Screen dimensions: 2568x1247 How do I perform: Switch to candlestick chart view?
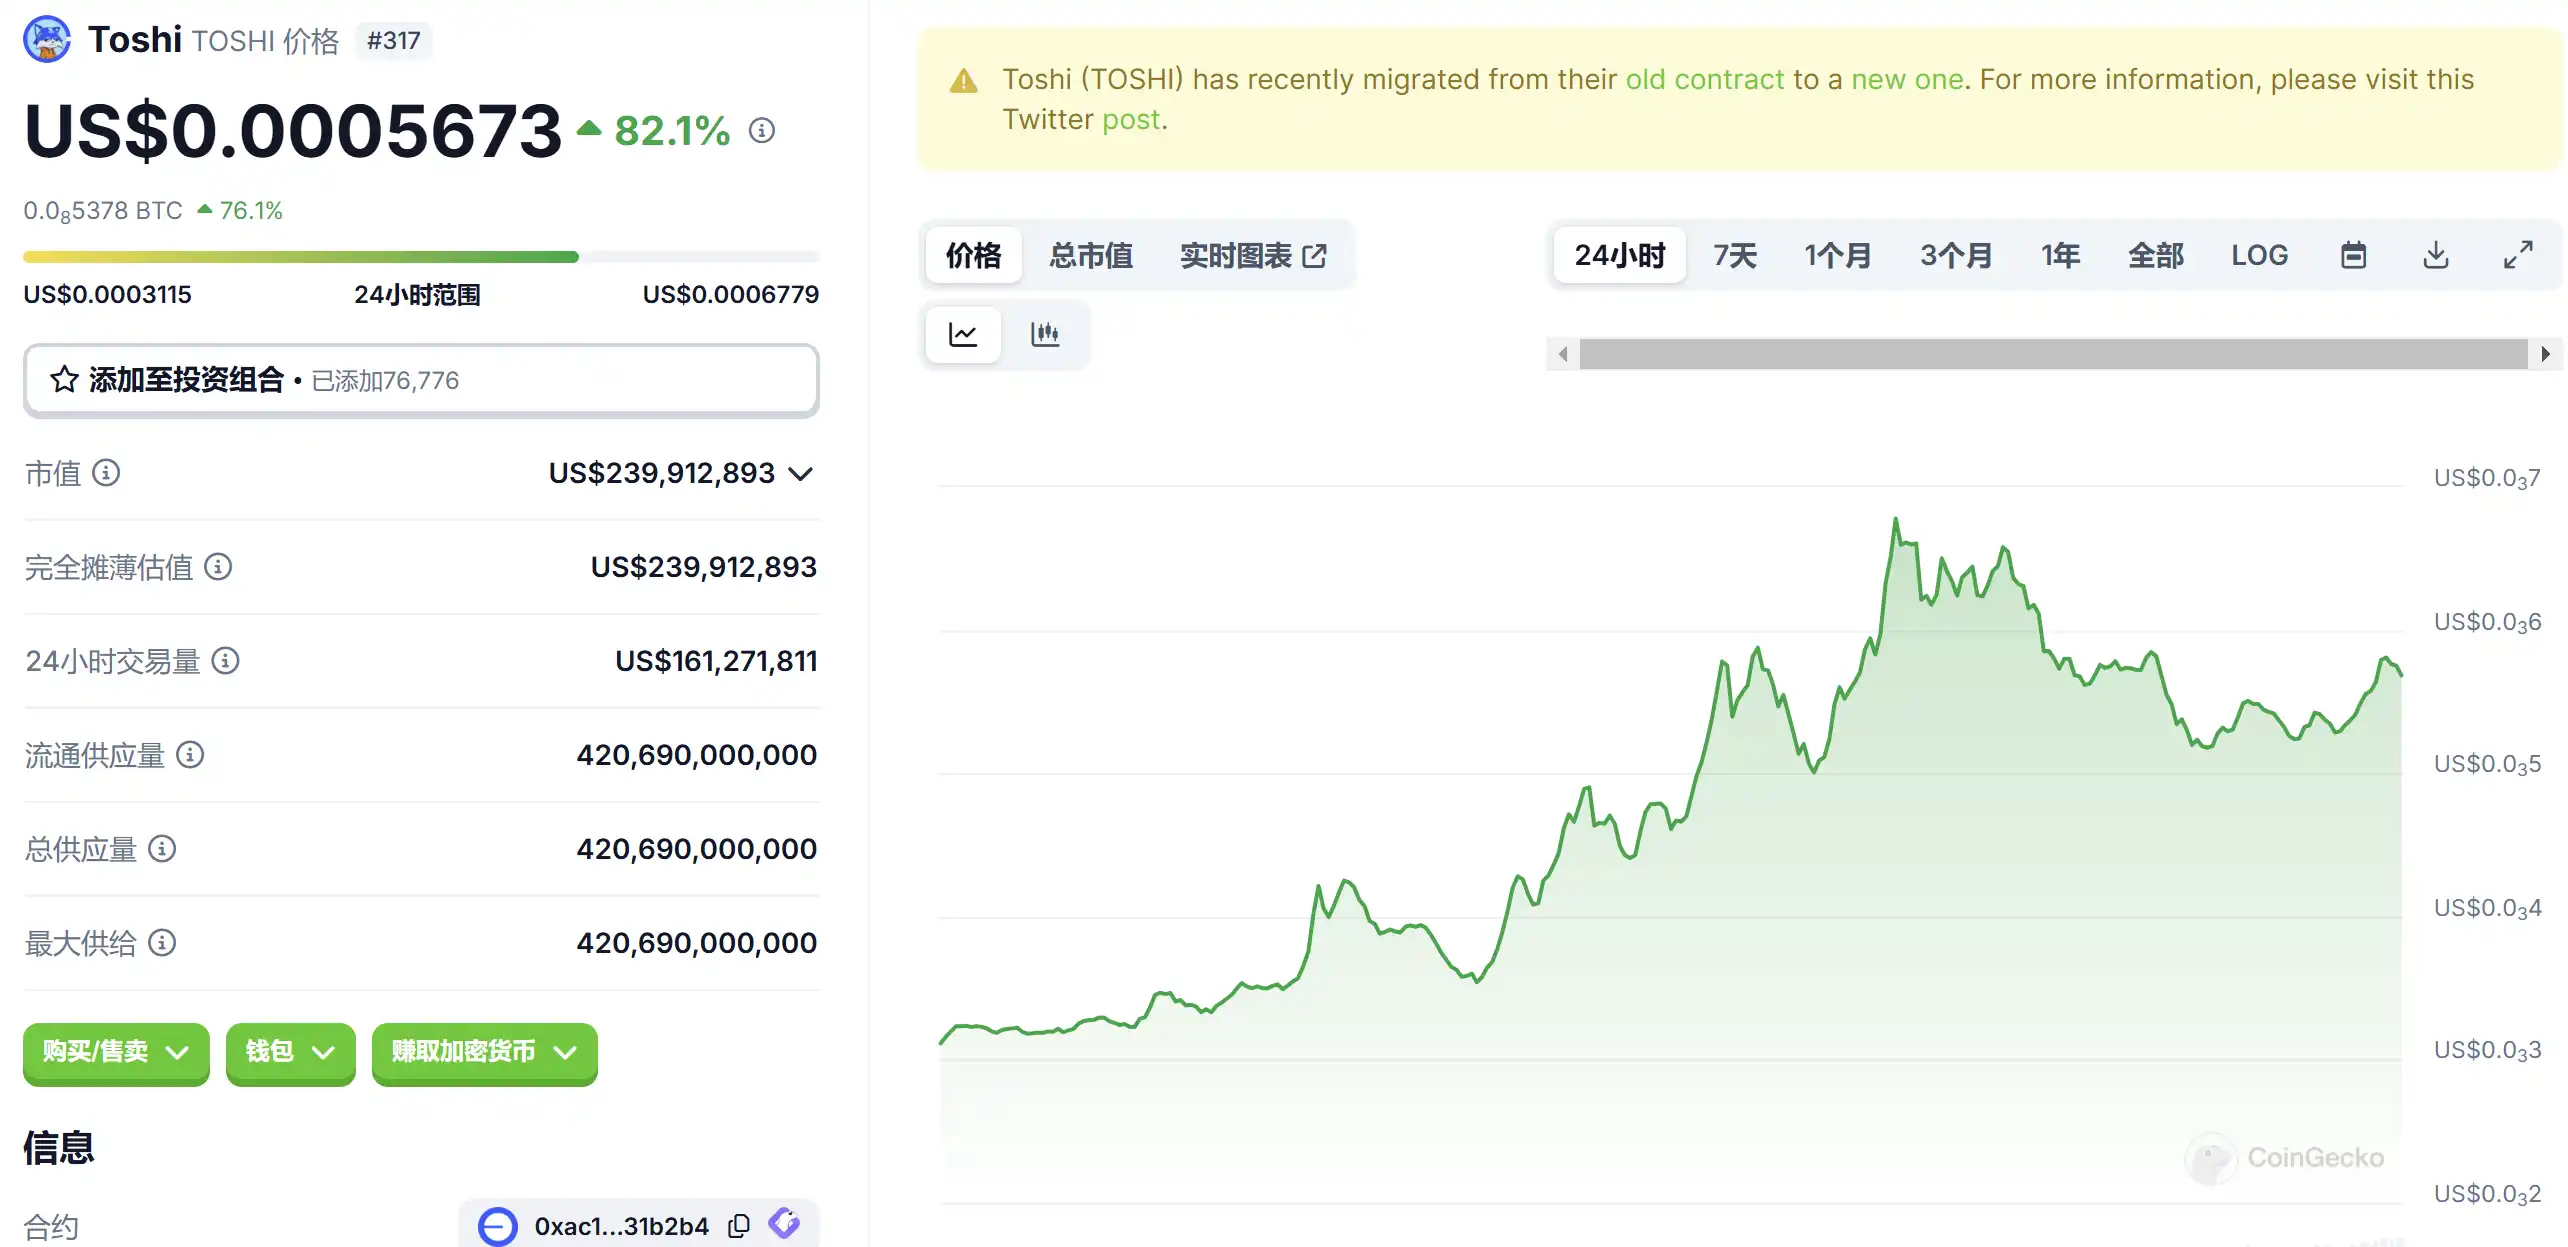(1044, 334)
